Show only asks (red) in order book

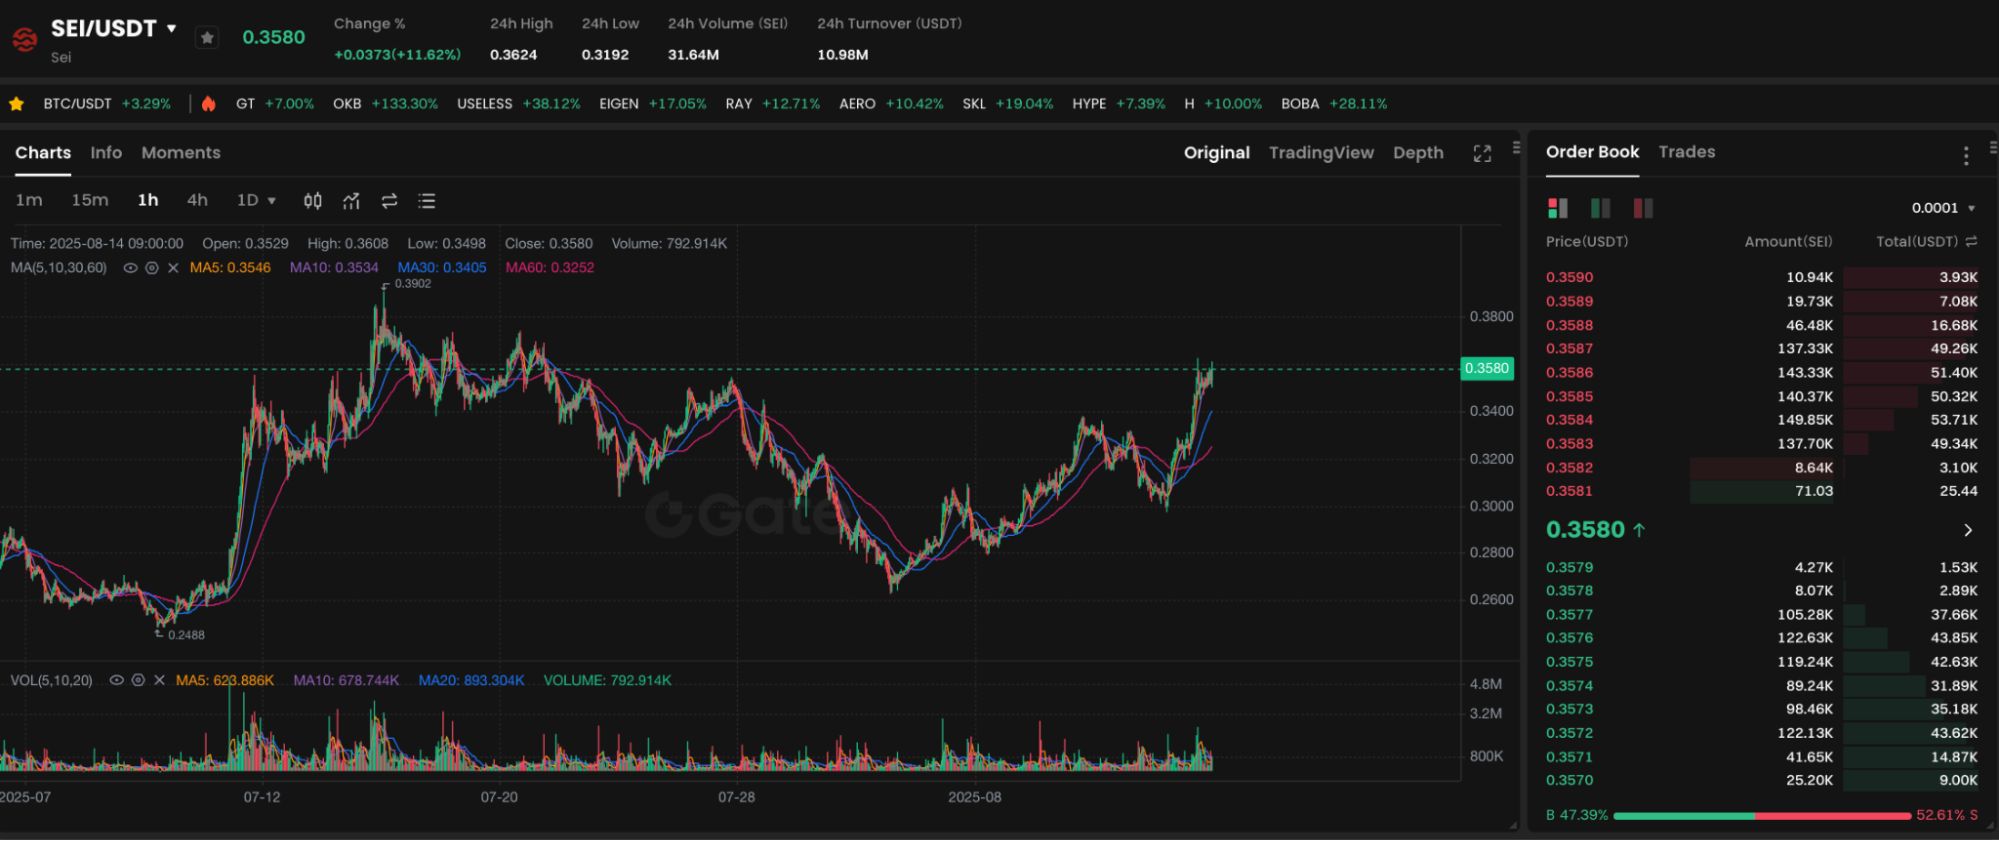1643,208
